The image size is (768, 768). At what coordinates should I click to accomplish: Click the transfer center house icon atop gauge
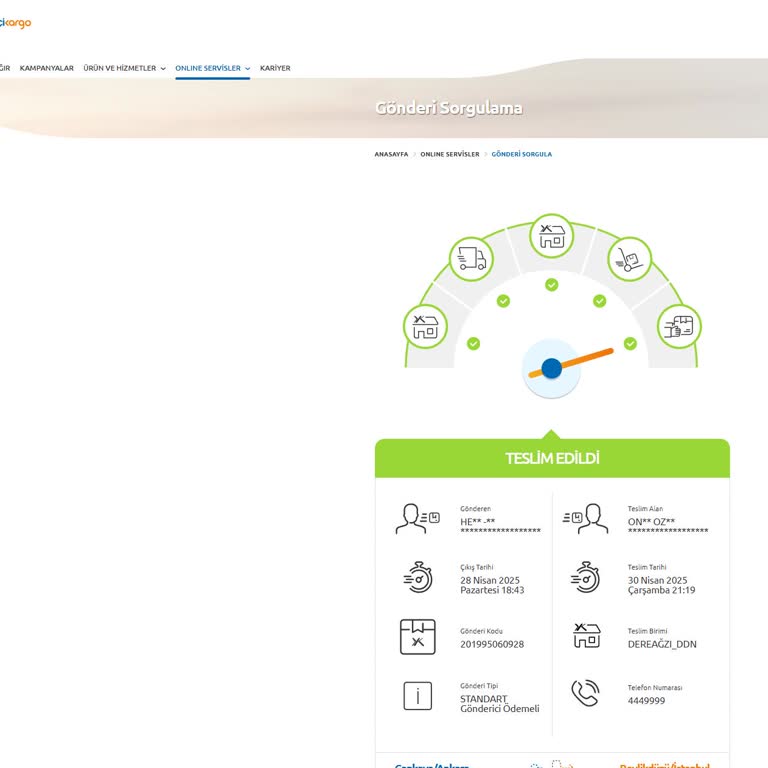coord(552,236)
